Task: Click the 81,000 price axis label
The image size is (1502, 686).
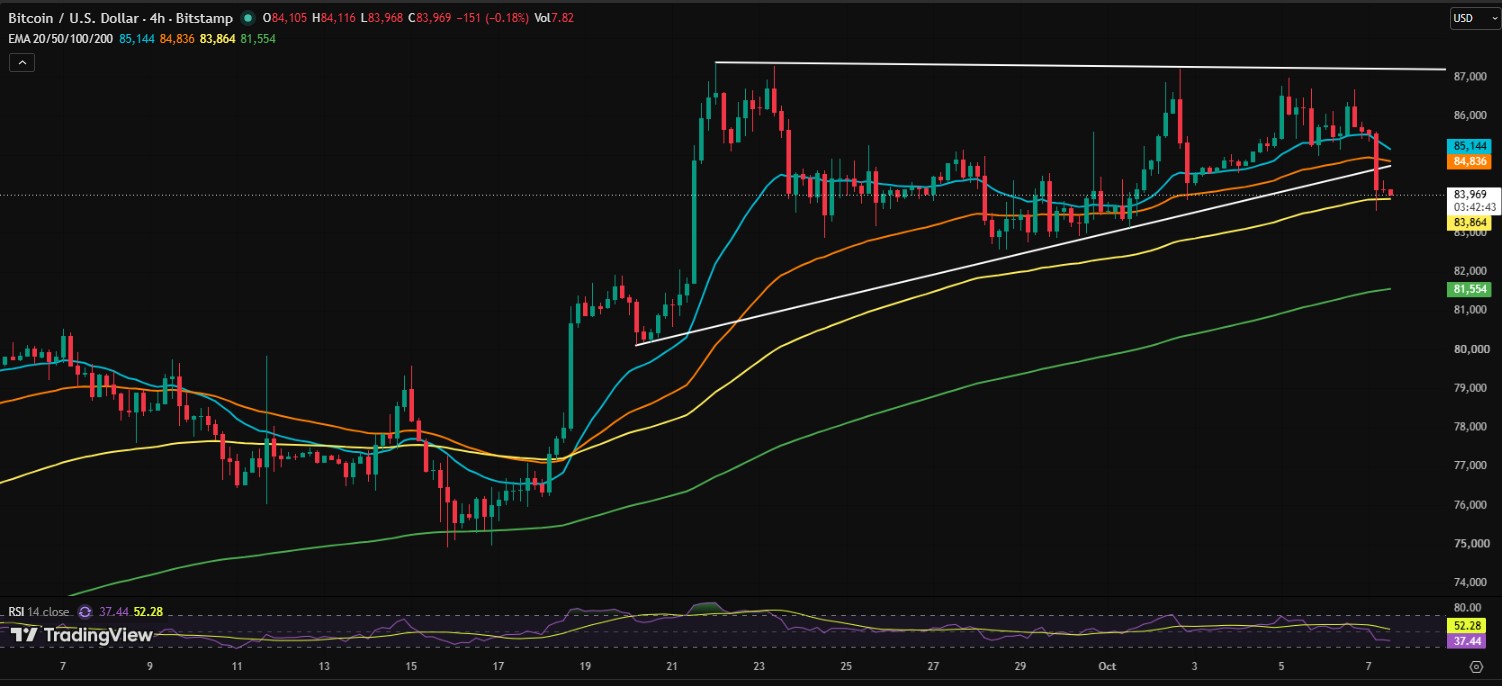Action: (1471, 310)
